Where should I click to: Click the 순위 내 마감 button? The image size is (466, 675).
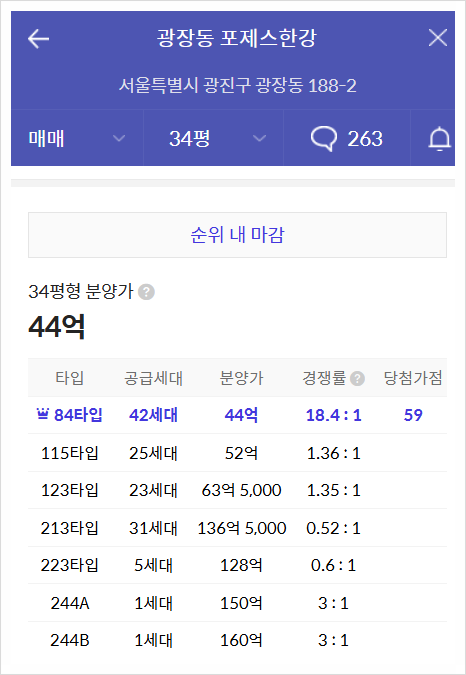tap(237, 235)
